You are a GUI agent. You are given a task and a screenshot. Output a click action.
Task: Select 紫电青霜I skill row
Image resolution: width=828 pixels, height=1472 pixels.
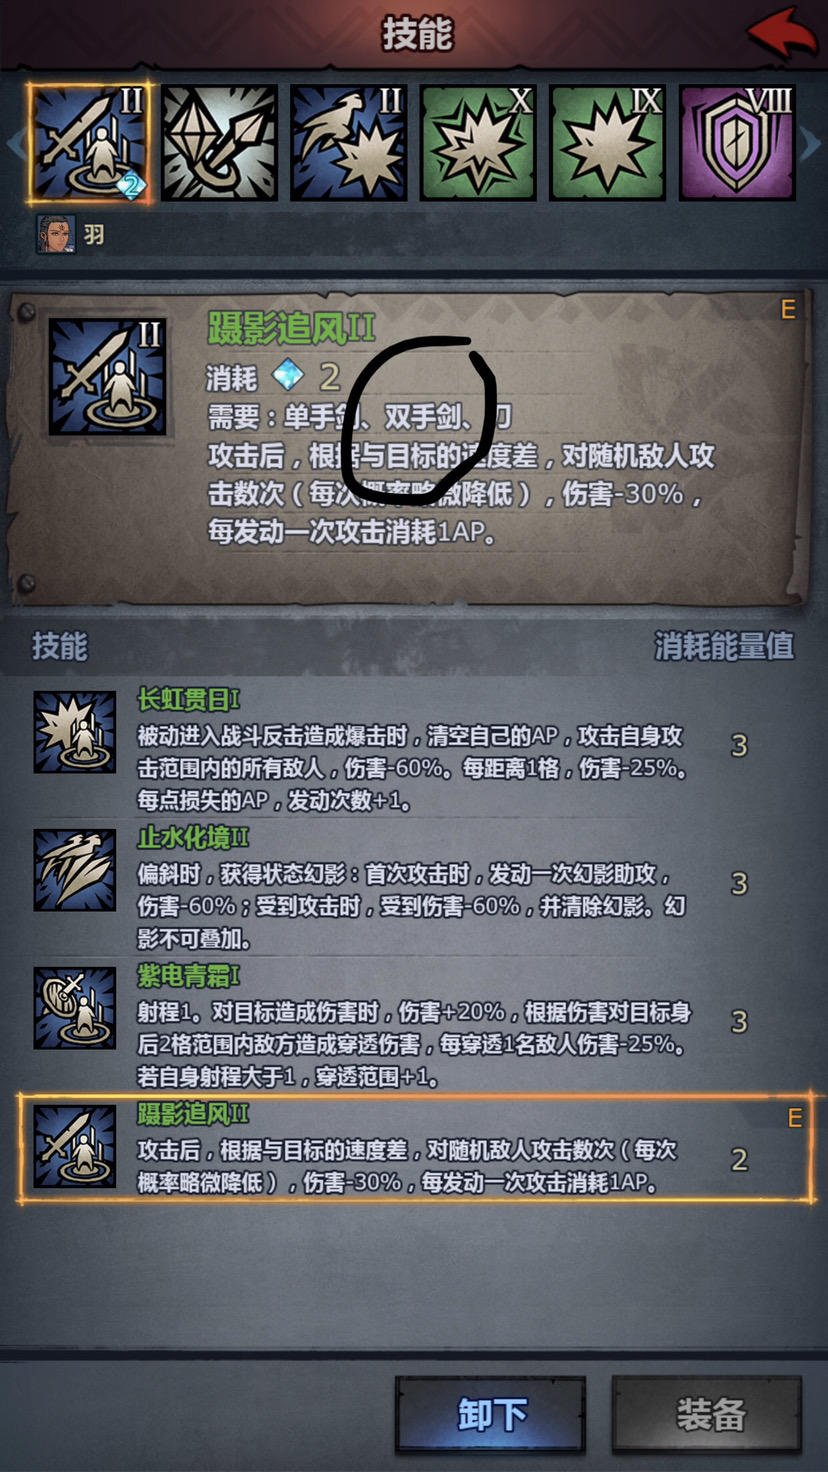(x=414, y=1025)
